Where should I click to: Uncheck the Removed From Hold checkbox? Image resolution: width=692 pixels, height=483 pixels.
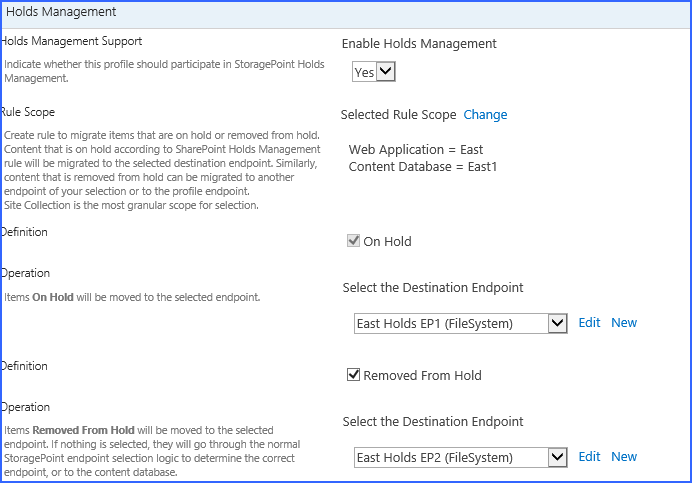[353, 375]
